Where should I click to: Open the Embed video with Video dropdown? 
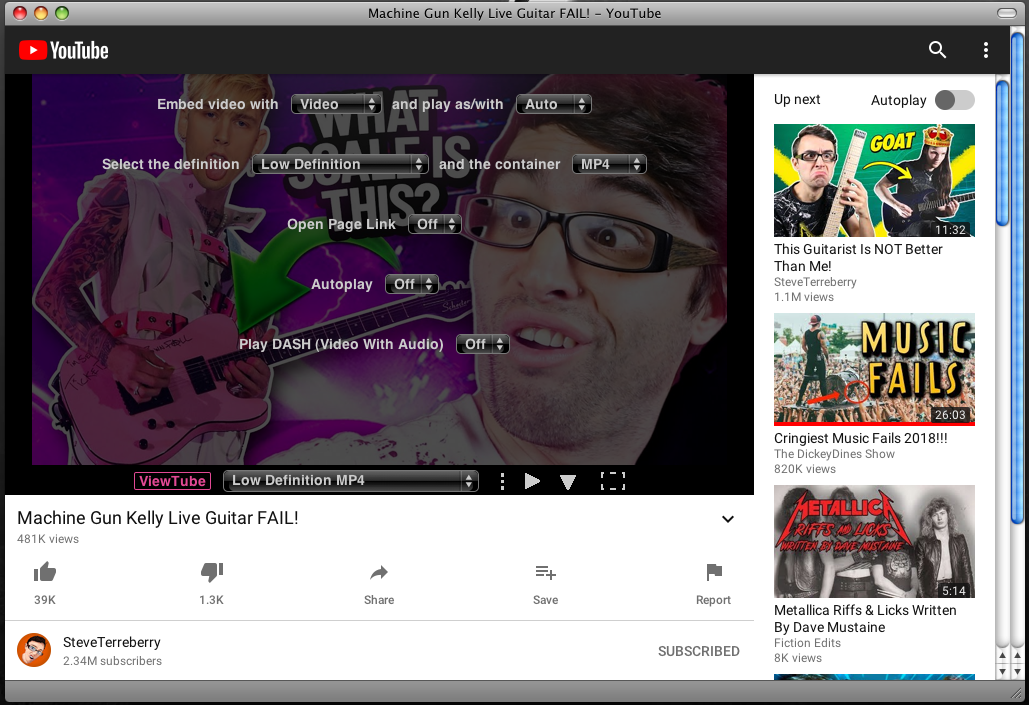[x=336, y=104]
